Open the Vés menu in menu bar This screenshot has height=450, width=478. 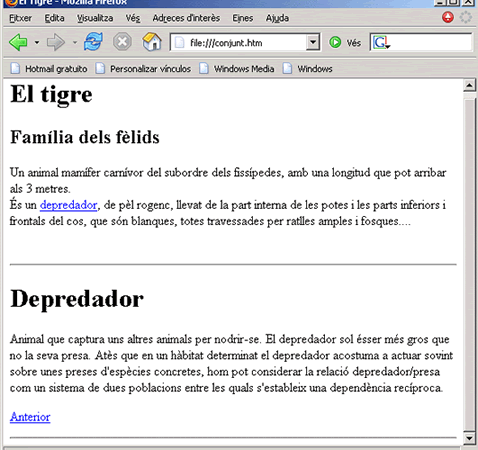133,18
